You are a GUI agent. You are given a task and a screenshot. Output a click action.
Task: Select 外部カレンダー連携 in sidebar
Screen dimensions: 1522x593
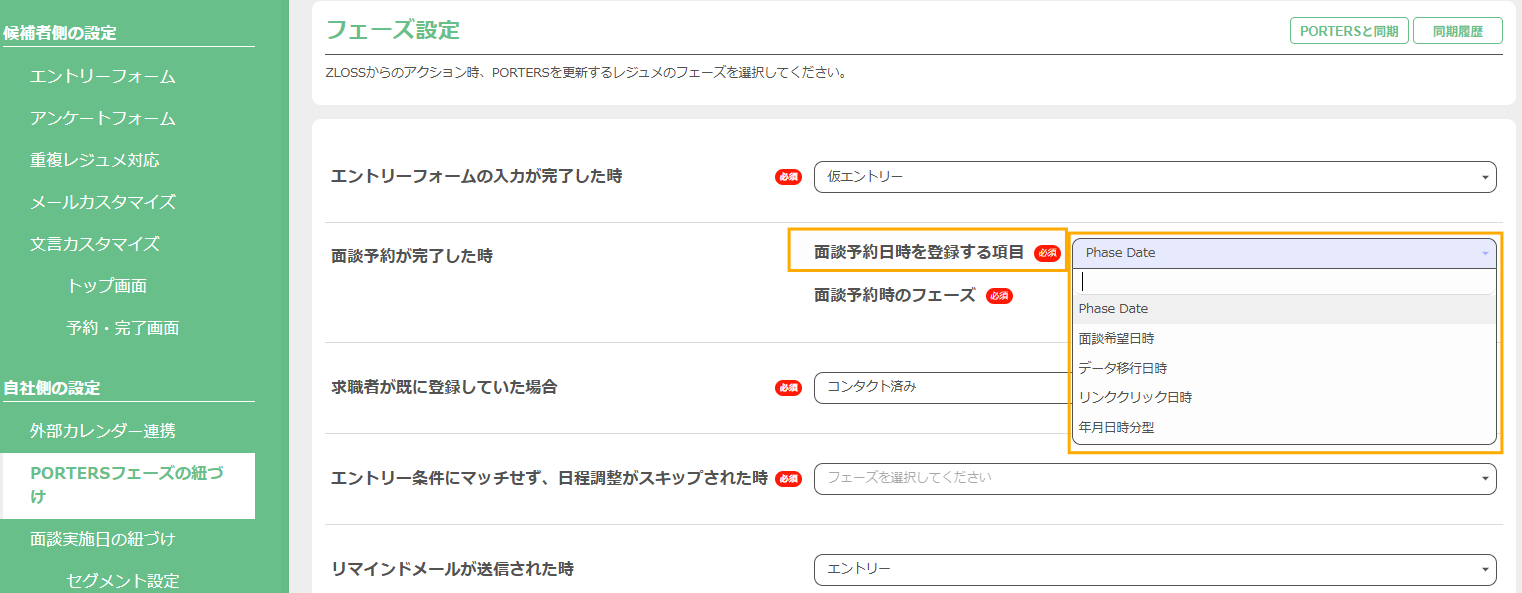coord(103,431)
